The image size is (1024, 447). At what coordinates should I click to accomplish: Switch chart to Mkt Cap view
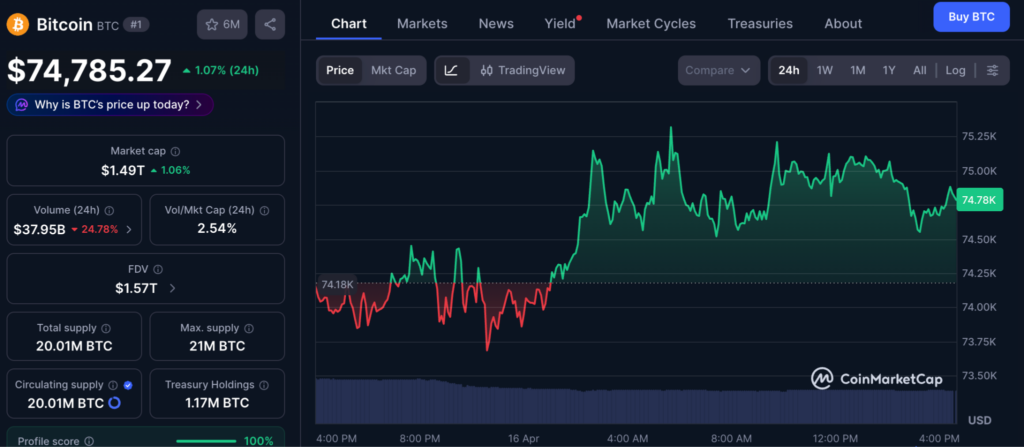coord(393,70)
